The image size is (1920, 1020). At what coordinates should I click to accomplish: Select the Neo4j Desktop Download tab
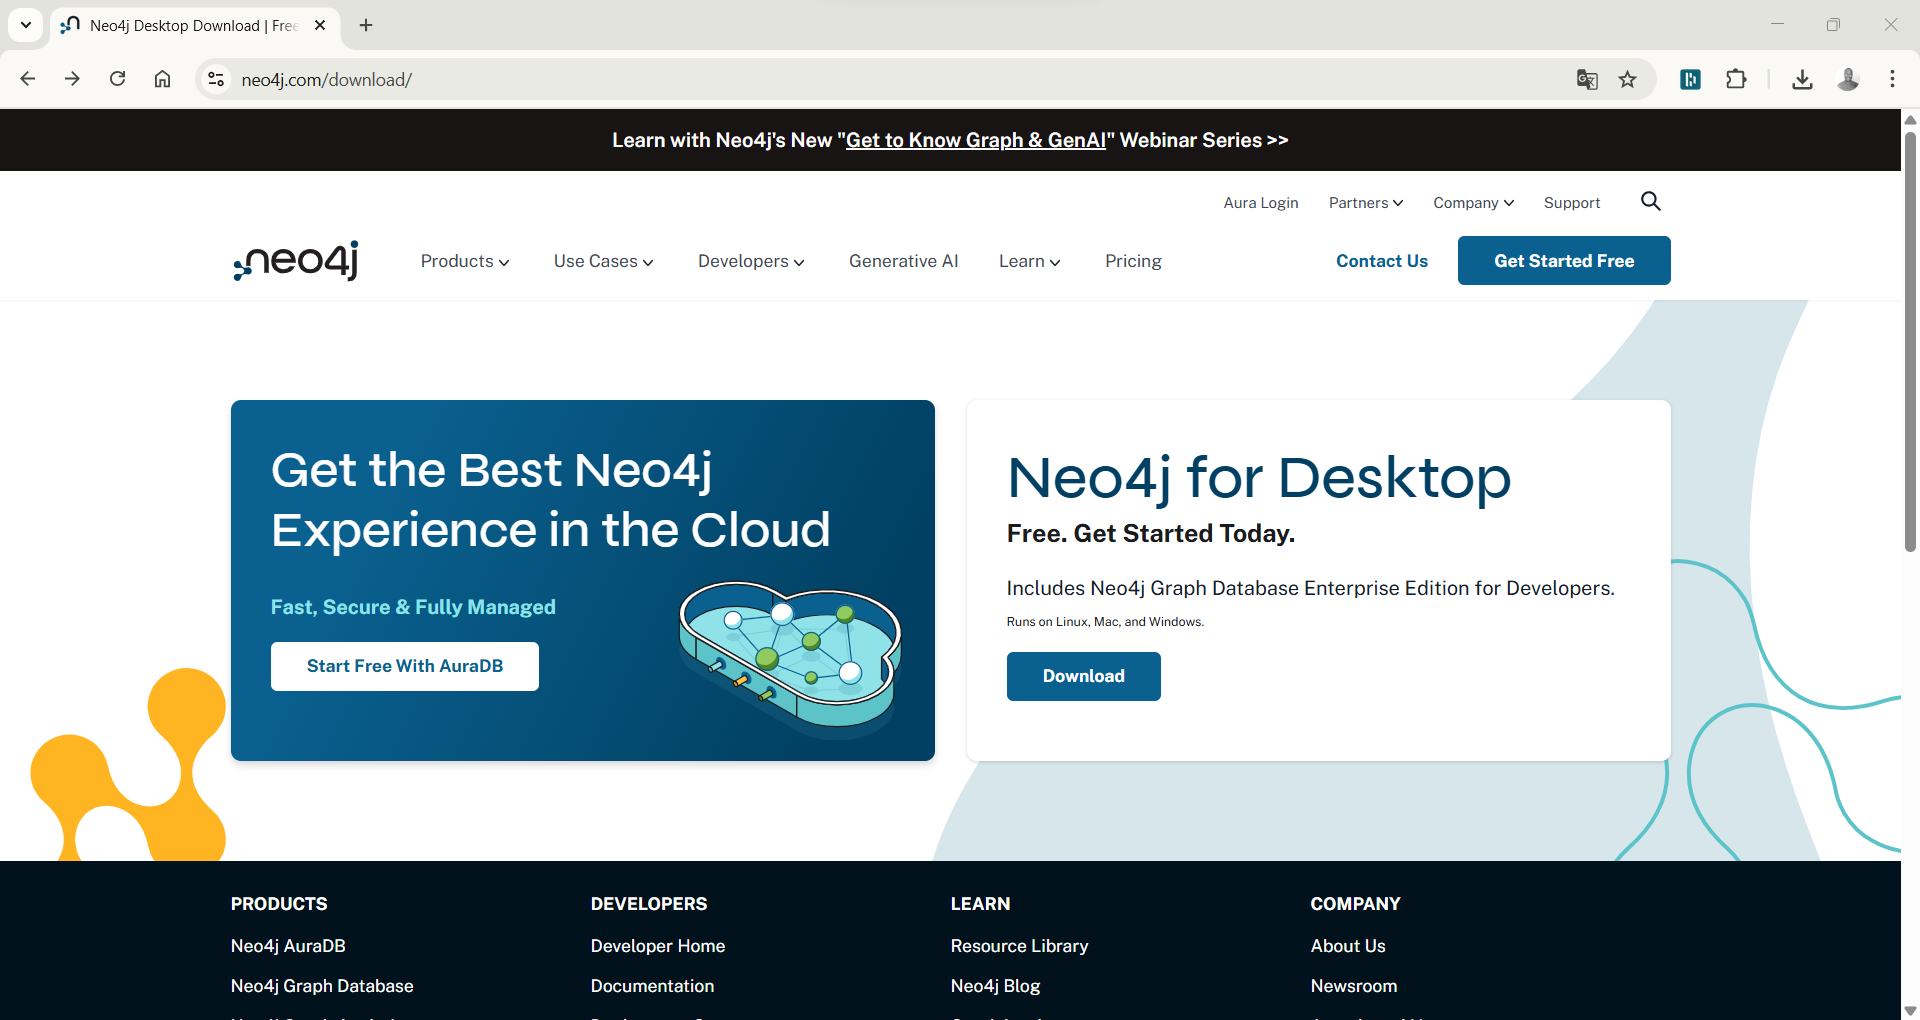(x=194, y=26)
